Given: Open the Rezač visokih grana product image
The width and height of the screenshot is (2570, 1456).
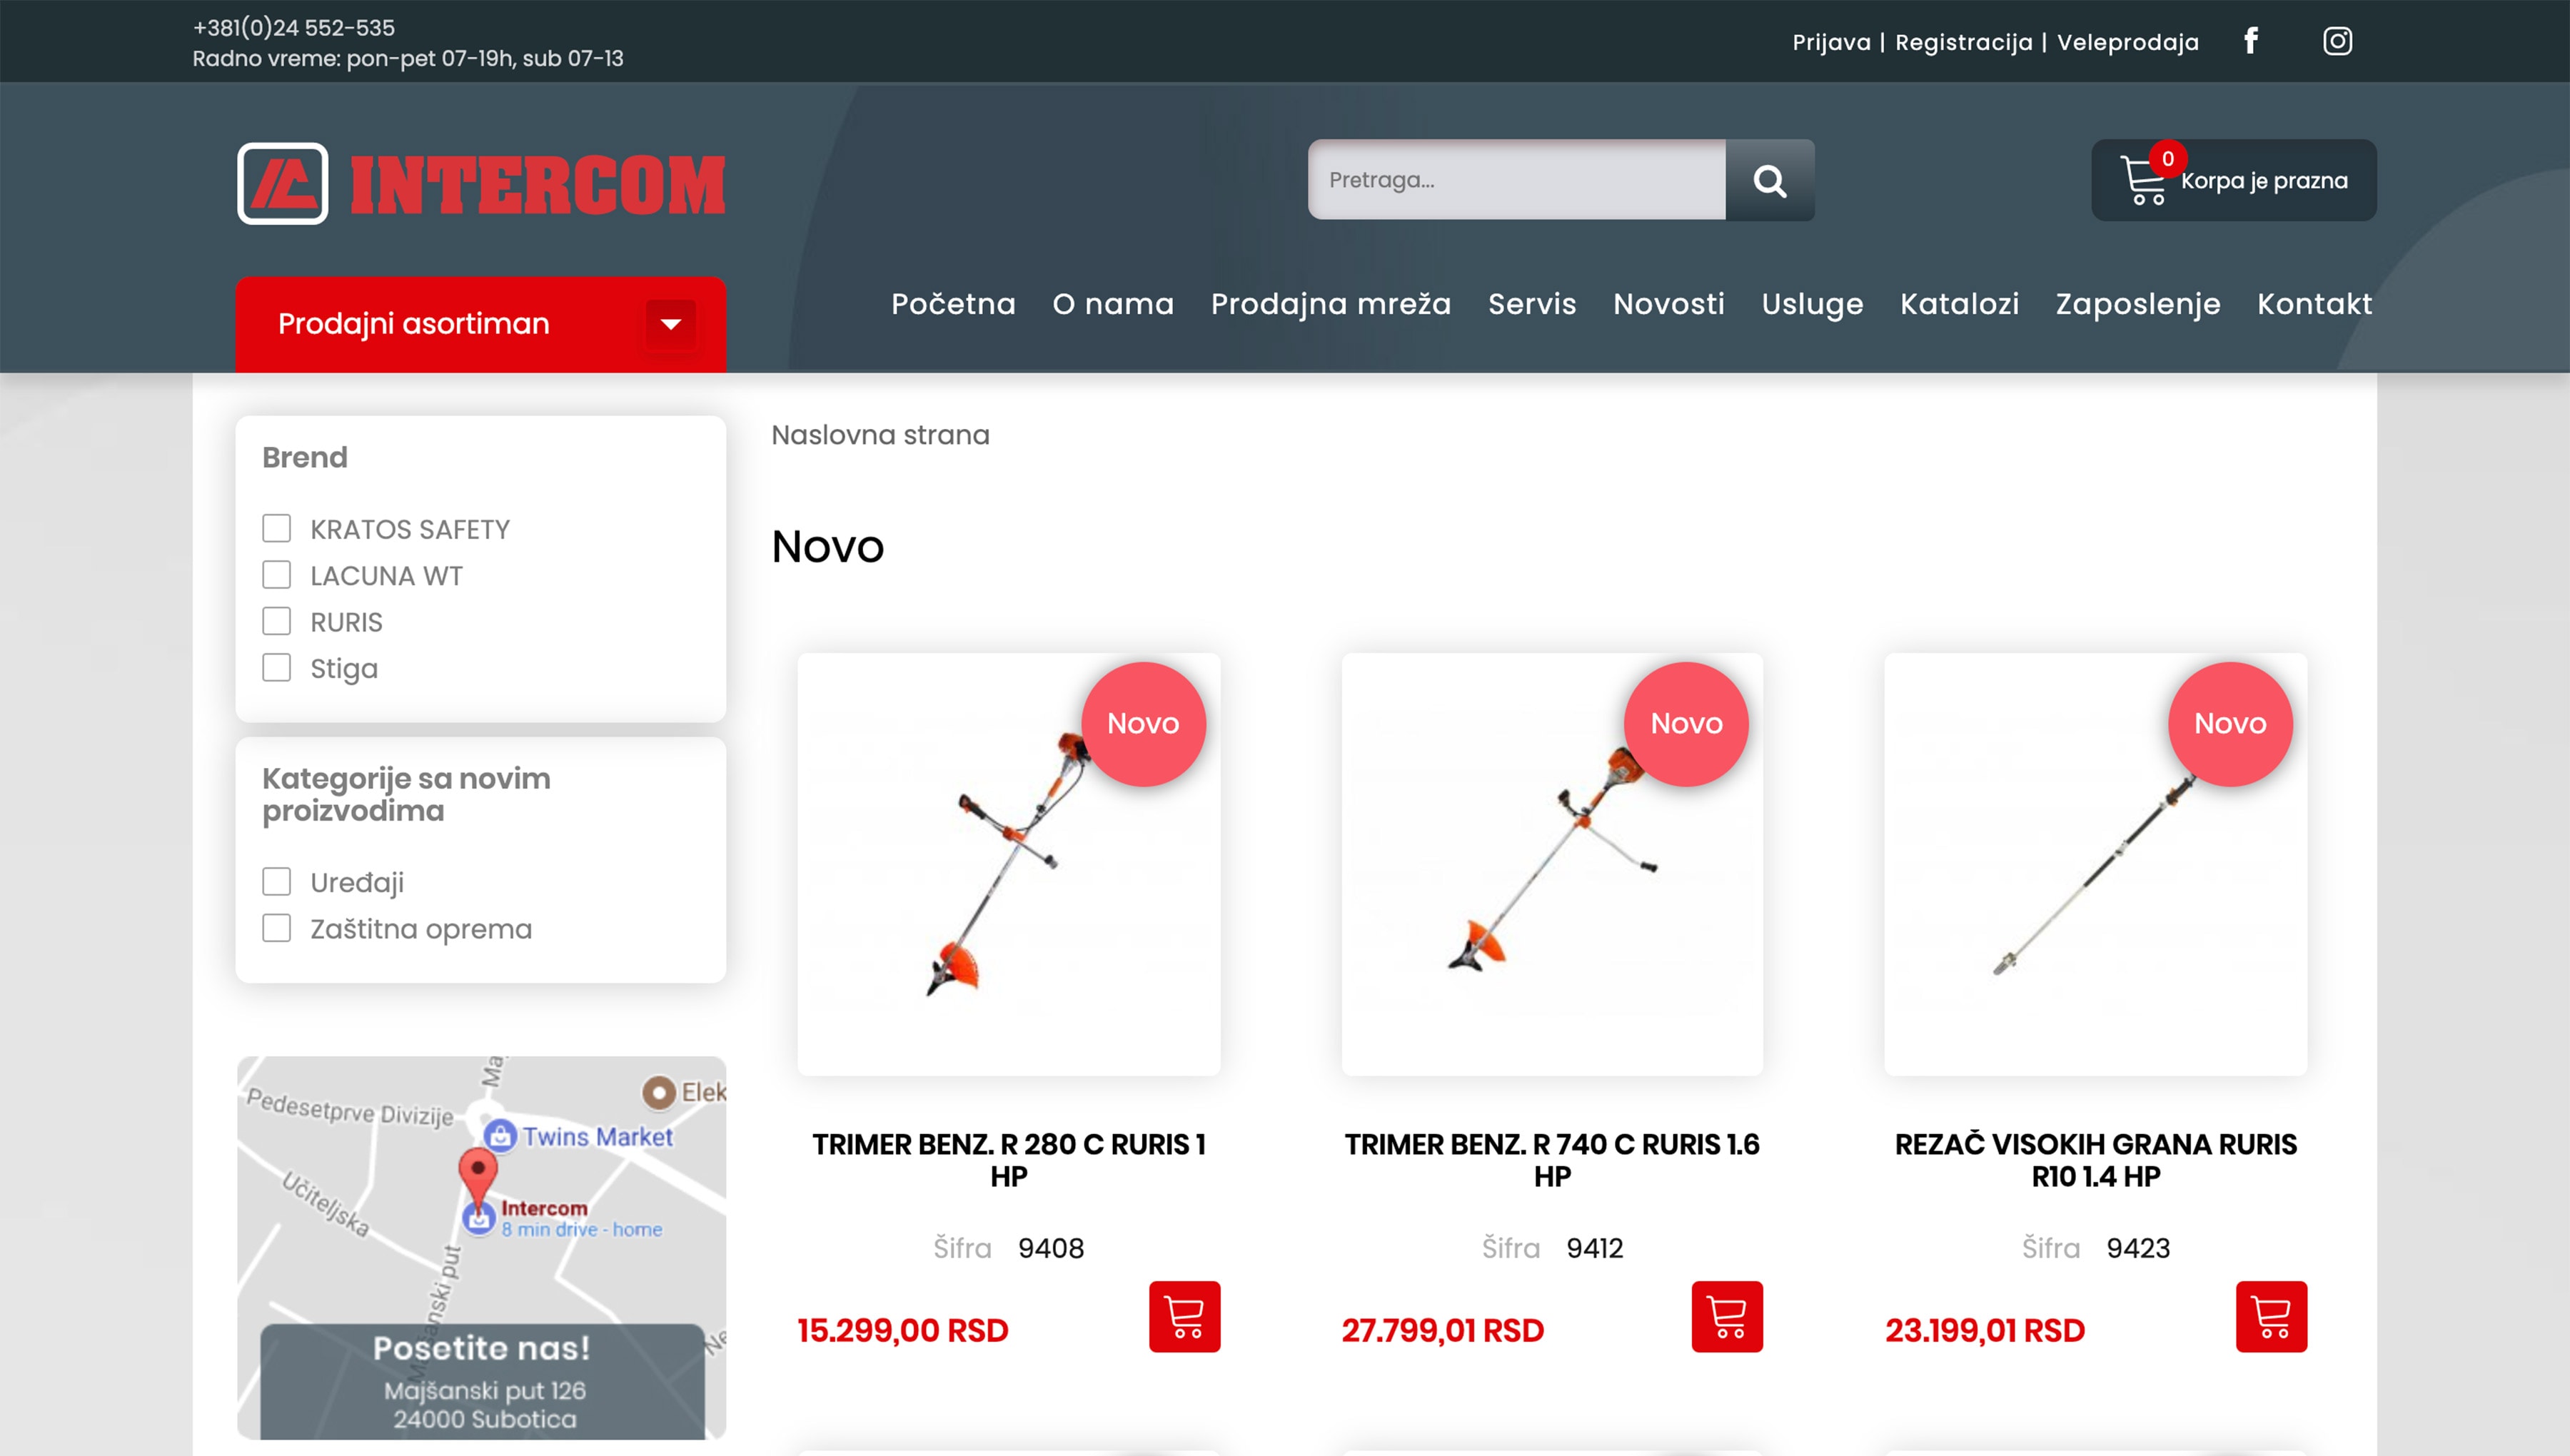Looking at the screenshot, I should pos(2096,864).
